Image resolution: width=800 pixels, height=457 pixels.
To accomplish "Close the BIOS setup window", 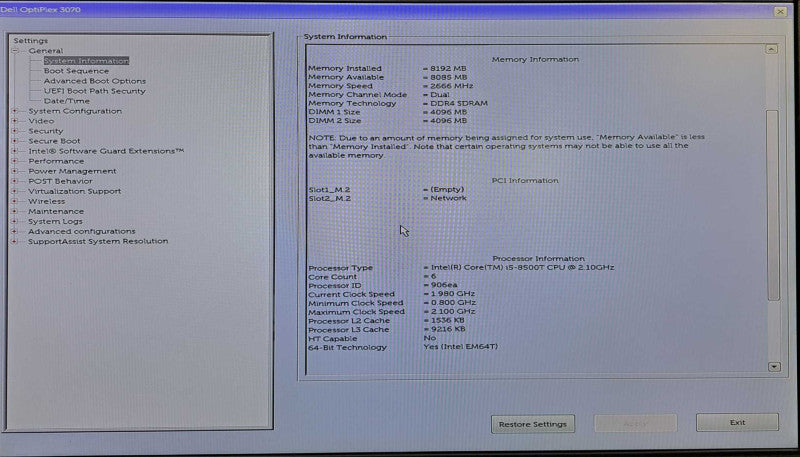I will click(780, 11).
